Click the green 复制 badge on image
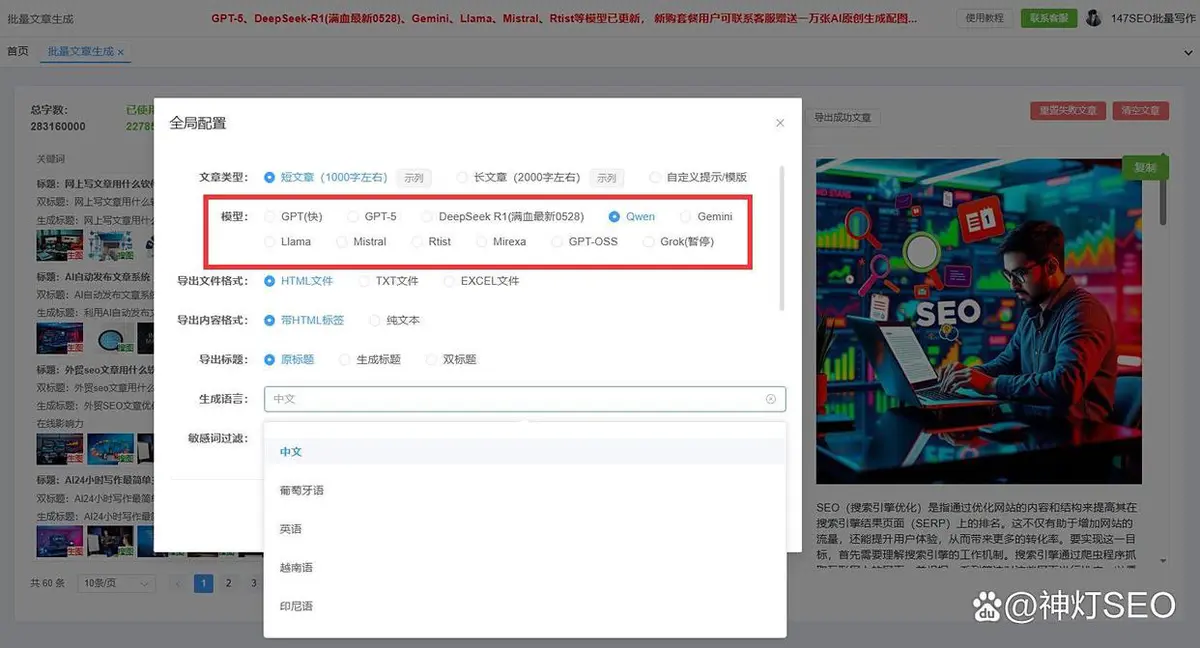This screenshot has width=1200, height=648. click(1144, 168)
